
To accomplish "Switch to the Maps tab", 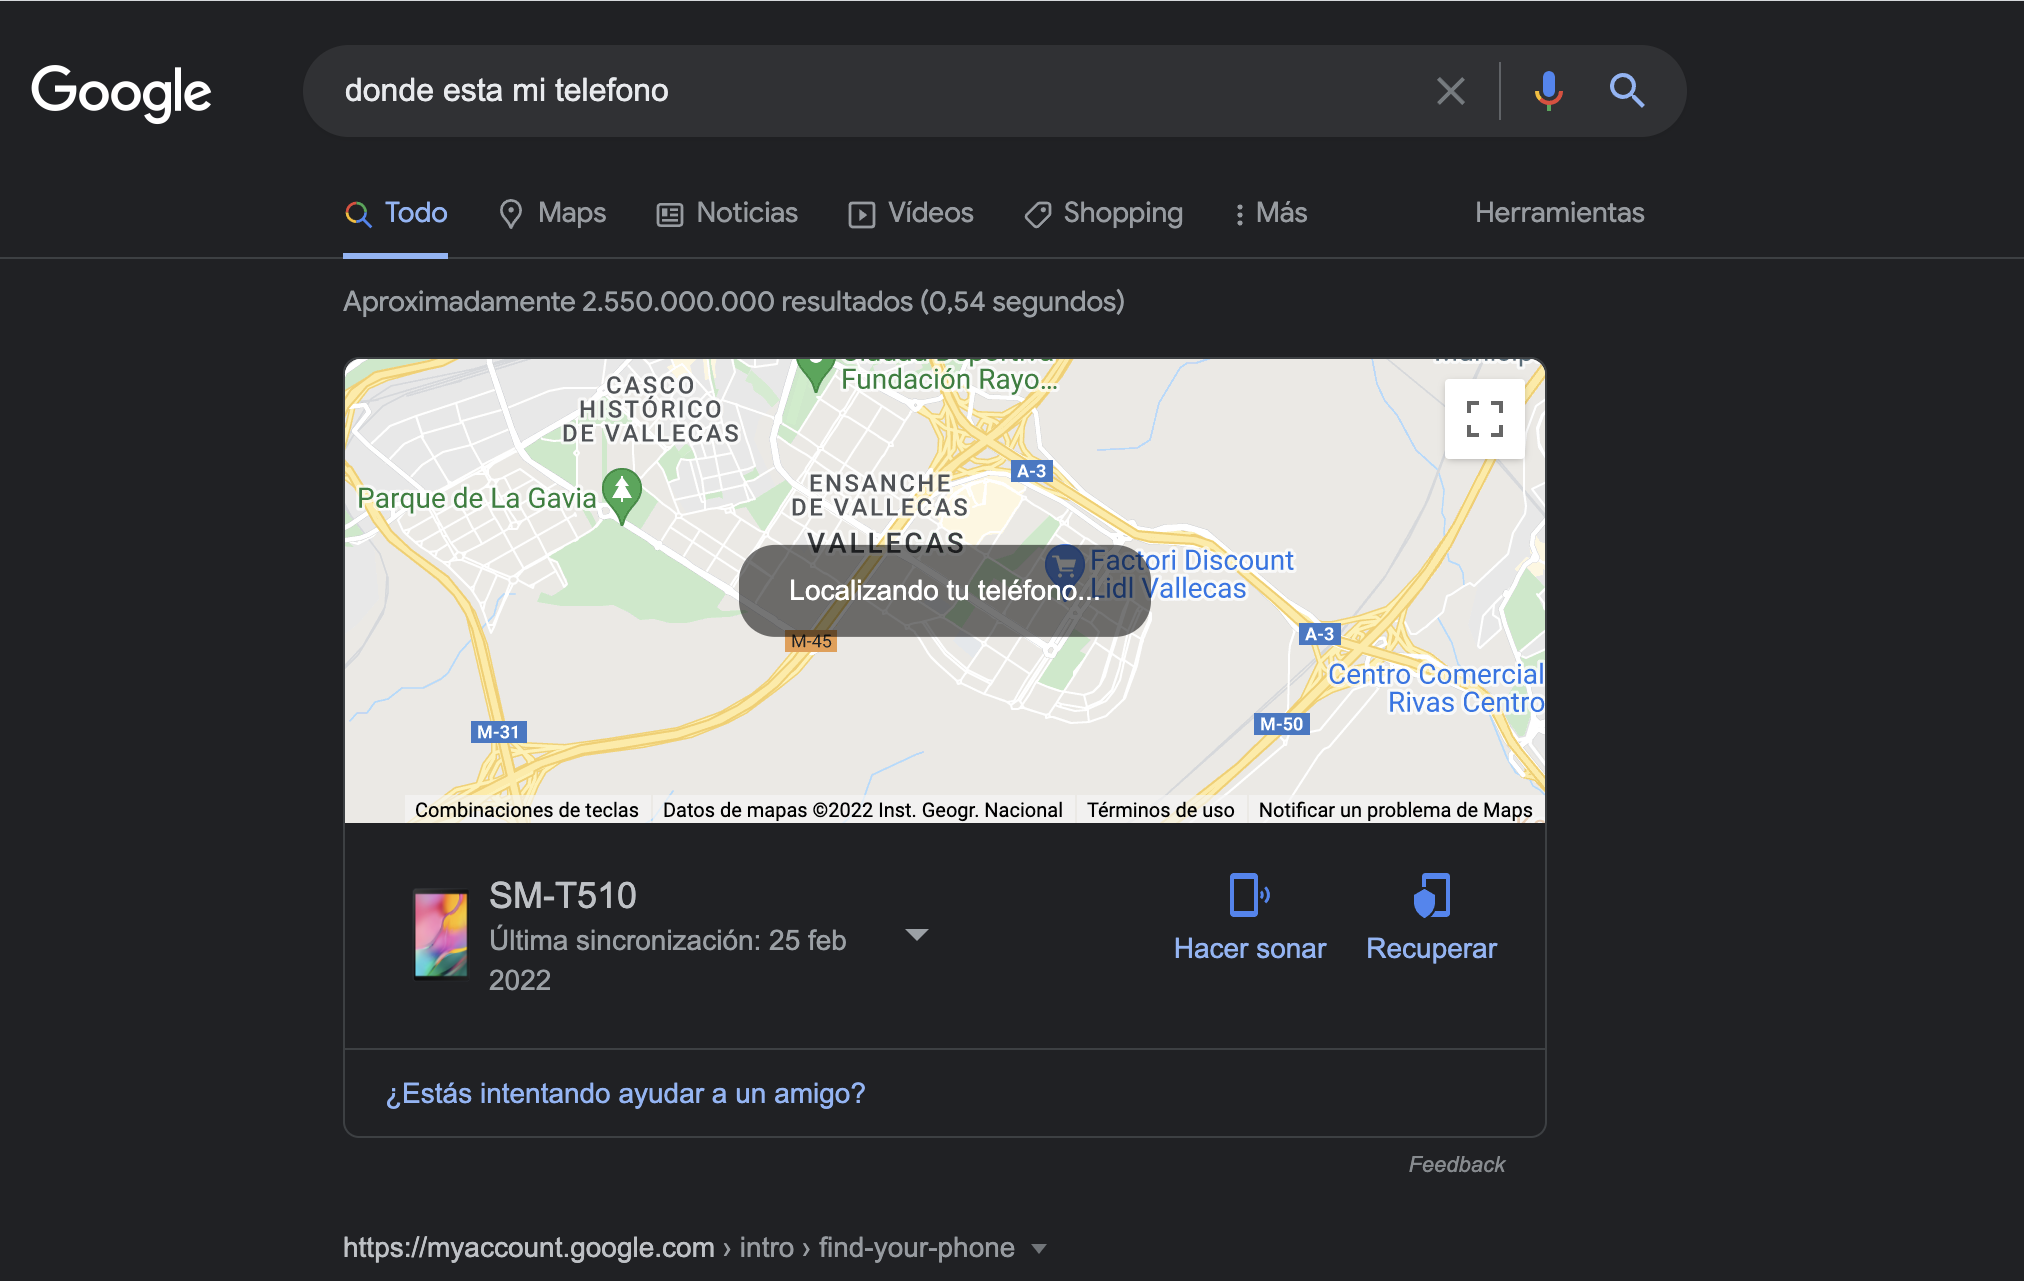I will click(552, 213).
